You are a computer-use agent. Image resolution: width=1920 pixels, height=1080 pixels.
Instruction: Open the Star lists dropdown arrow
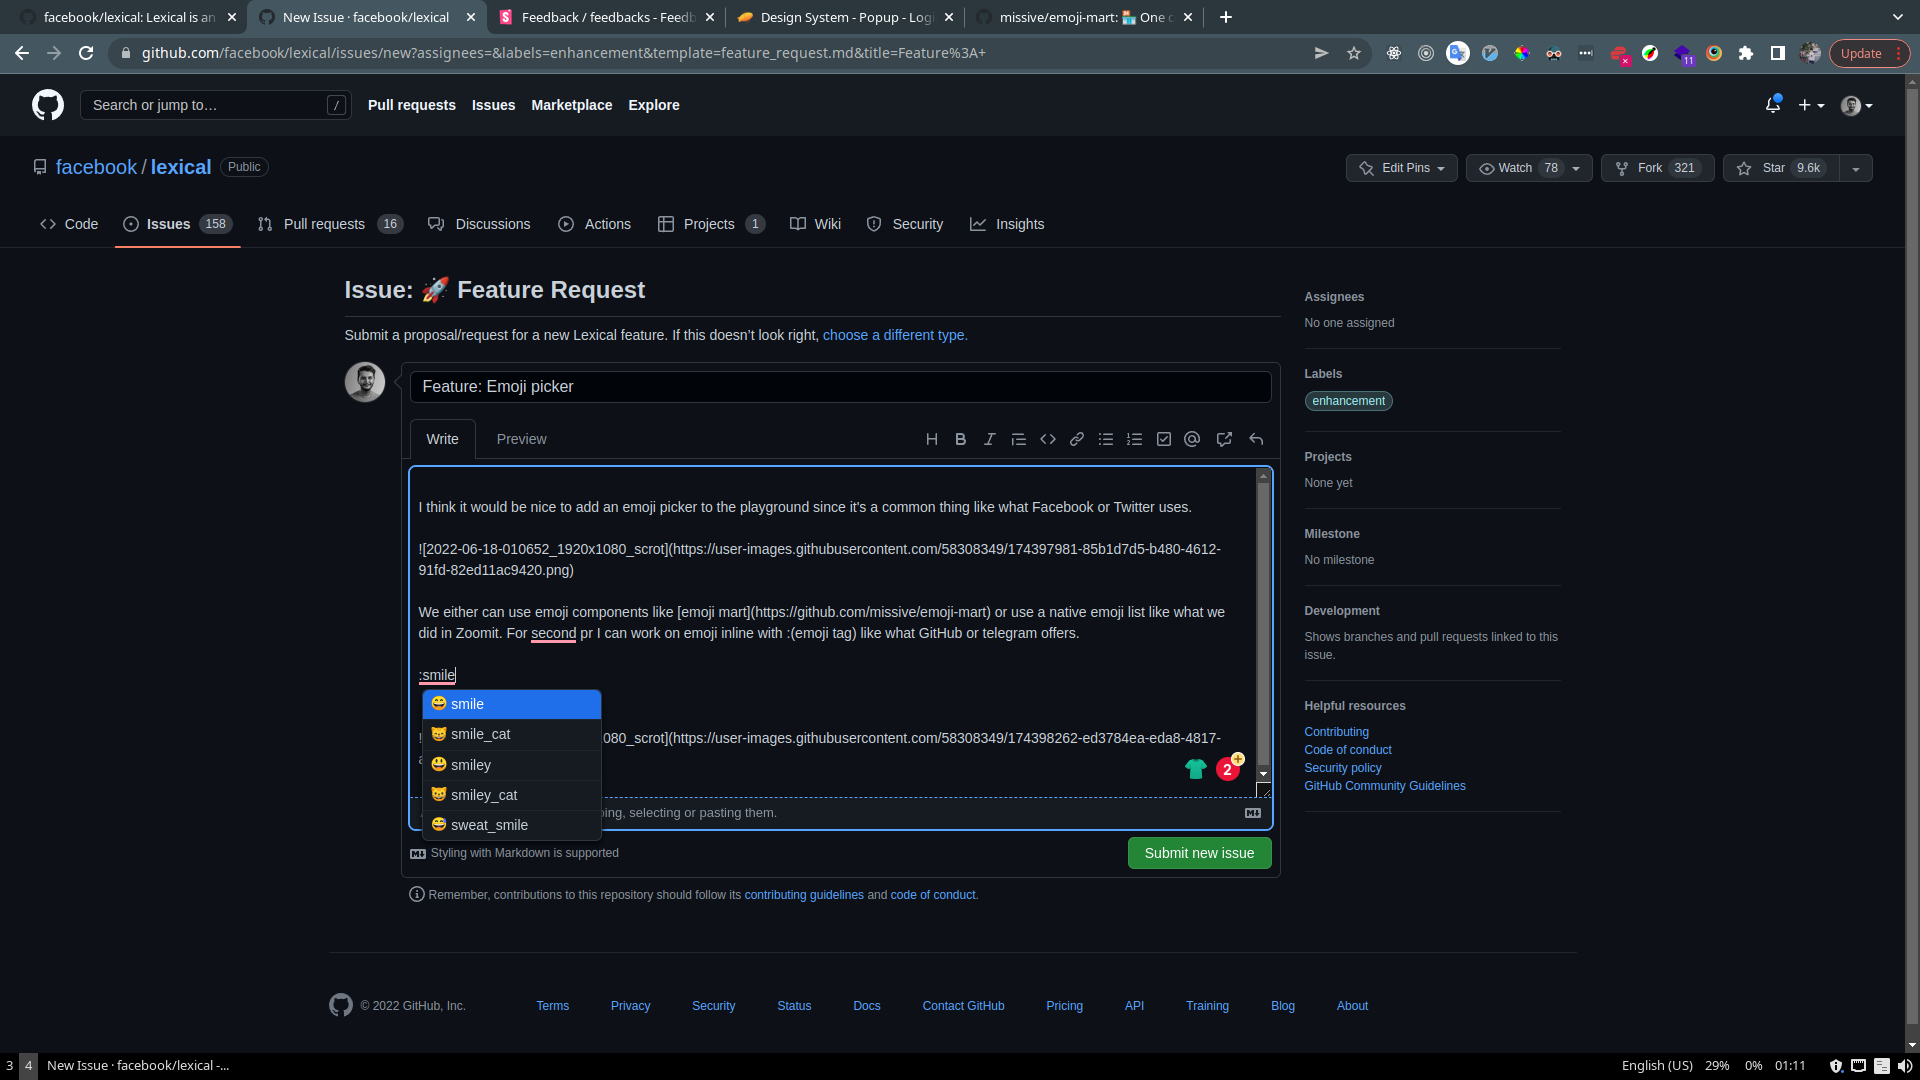tap(1856, 168)
